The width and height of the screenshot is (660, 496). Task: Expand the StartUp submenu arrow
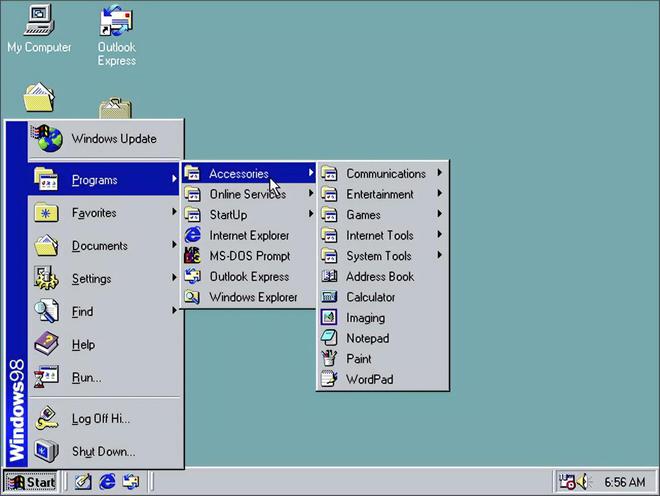click(311, 213)
